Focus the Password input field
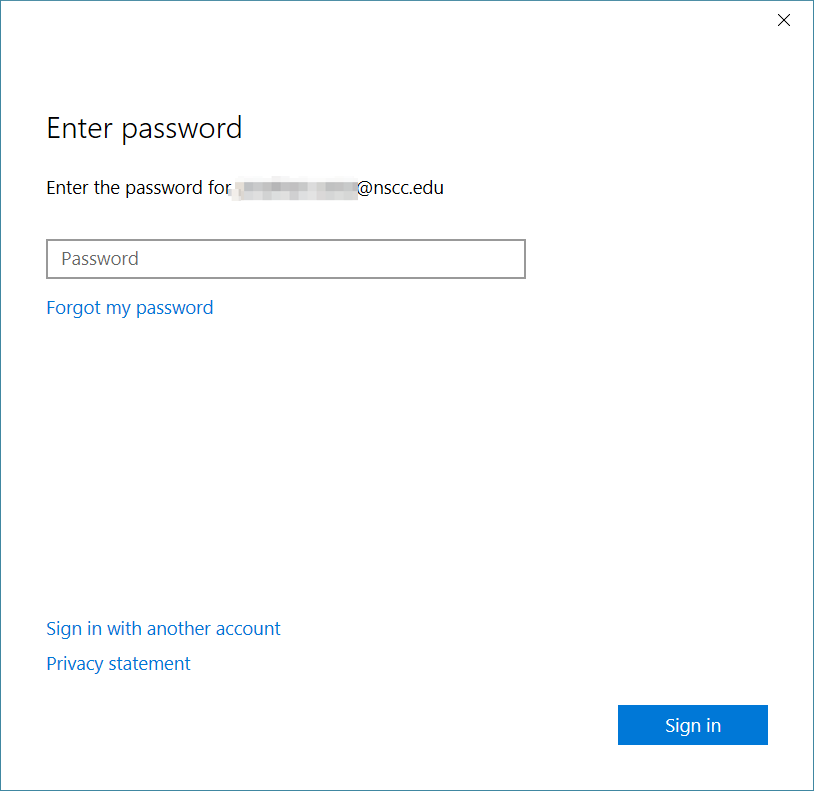Image resolution: width=814 pixels, height=791 pixels. tap(286, 259)
